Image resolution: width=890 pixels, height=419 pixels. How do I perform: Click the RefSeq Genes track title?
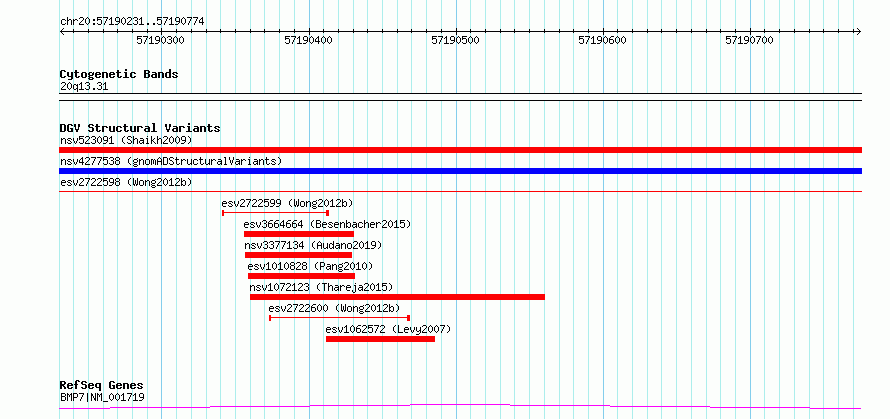(102, 386)
